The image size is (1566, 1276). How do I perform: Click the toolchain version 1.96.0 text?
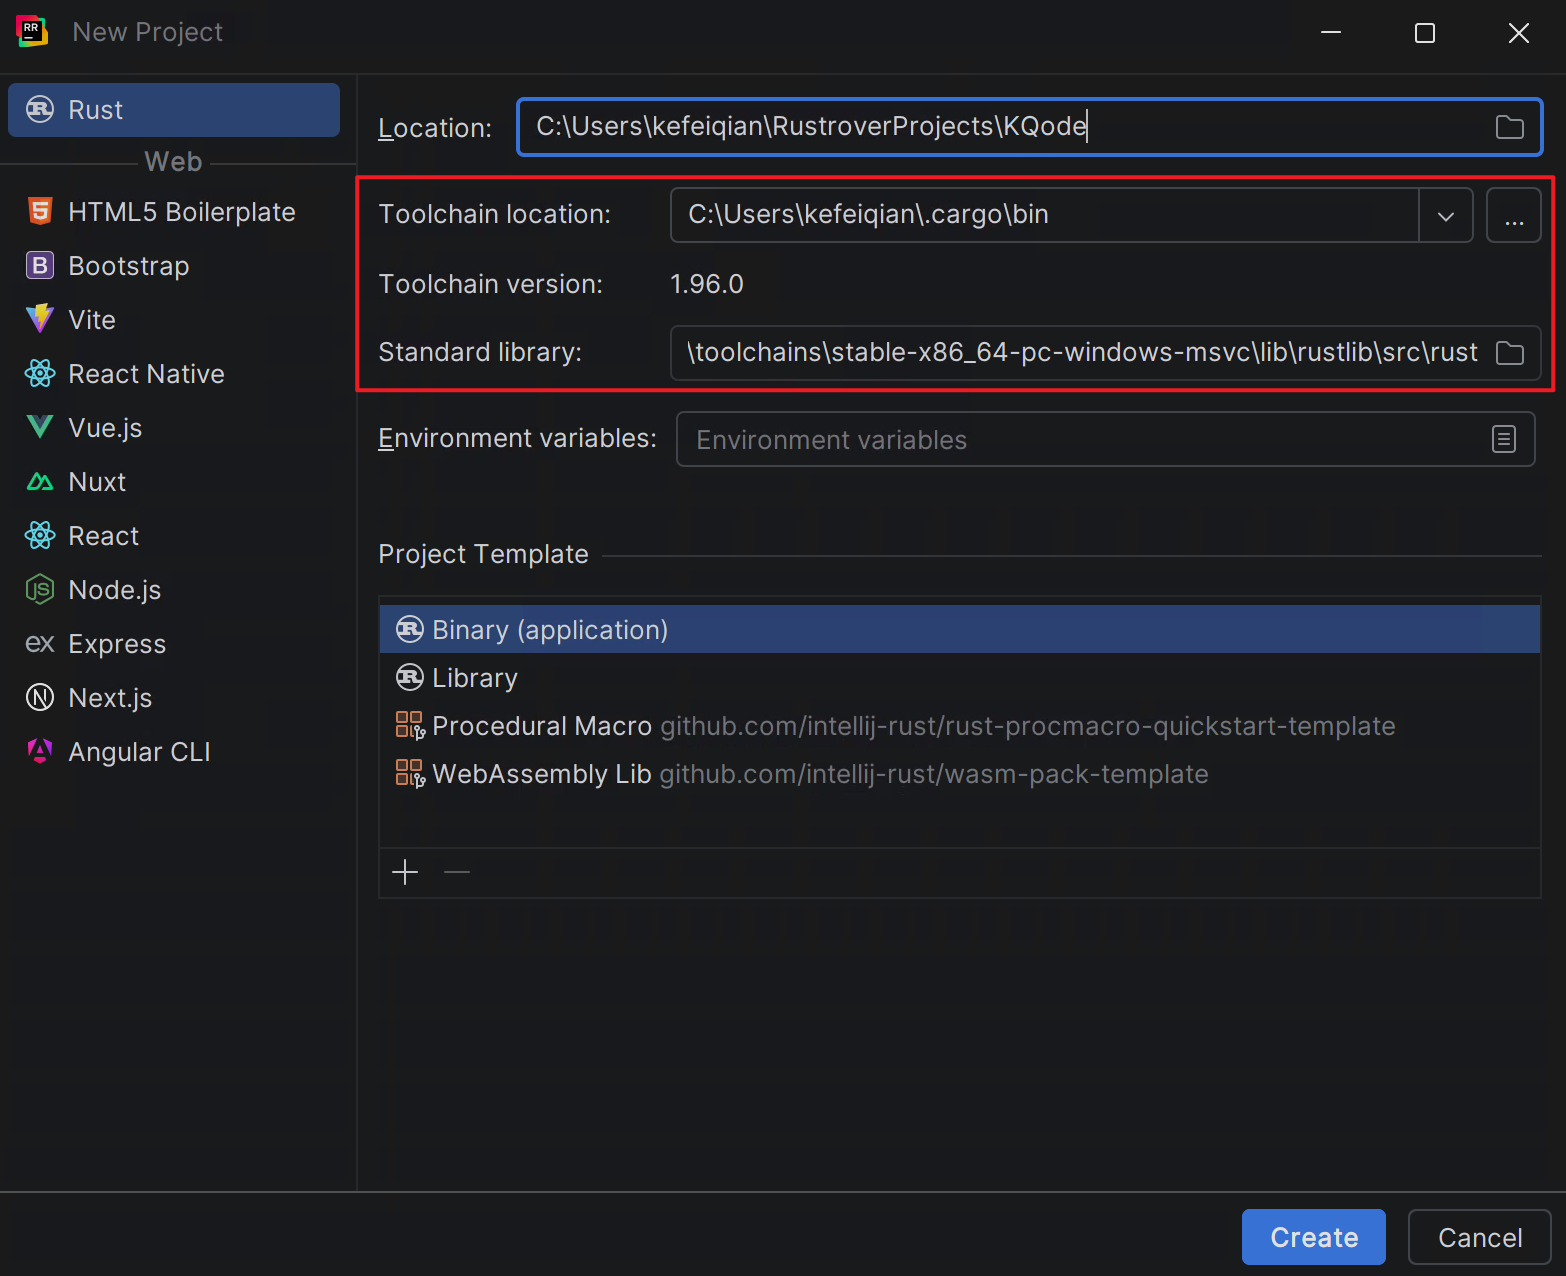click(707, 284)
